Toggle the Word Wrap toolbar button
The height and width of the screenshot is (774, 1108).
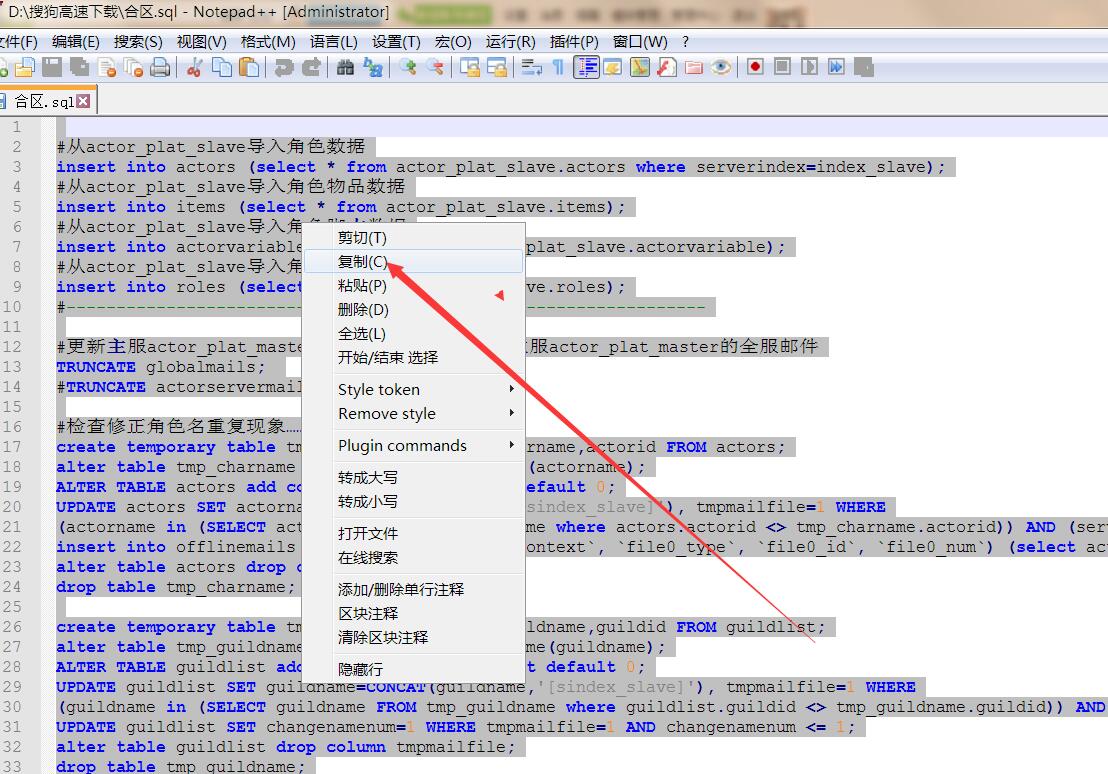pyautogui.click(x=532, y=67)
